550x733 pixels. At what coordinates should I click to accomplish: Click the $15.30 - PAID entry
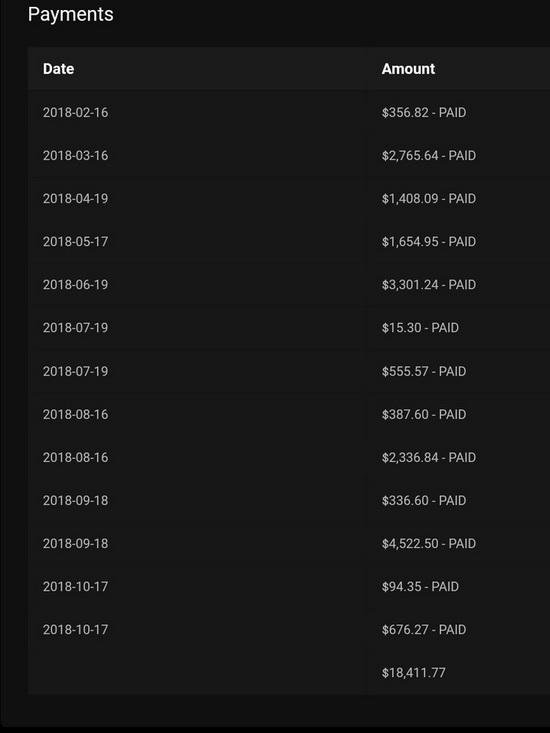point(420,328)
